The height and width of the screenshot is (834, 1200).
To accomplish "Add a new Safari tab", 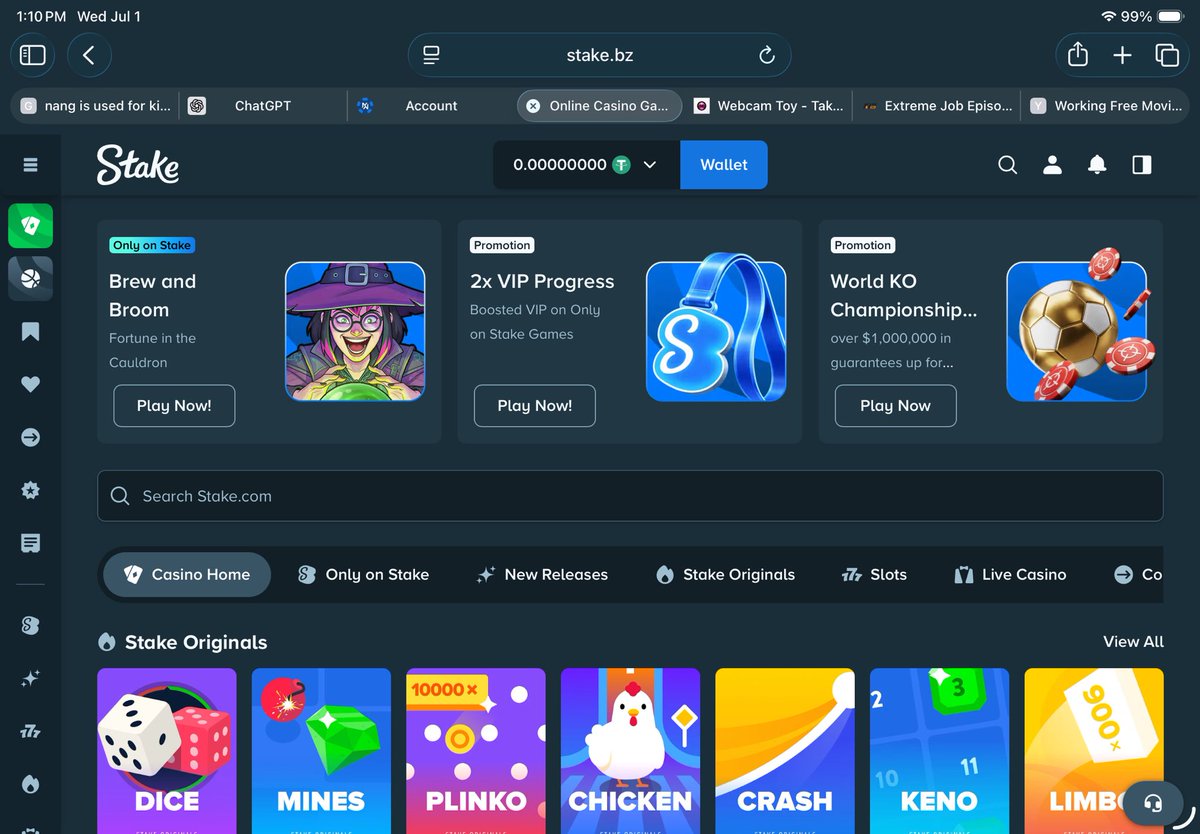I will (1122, 55).
